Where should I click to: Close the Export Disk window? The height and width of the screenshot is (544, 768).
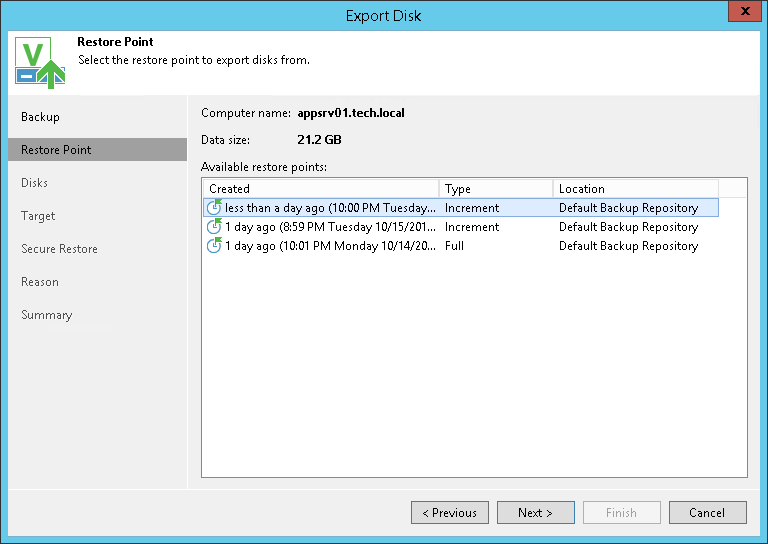point(745,11)
